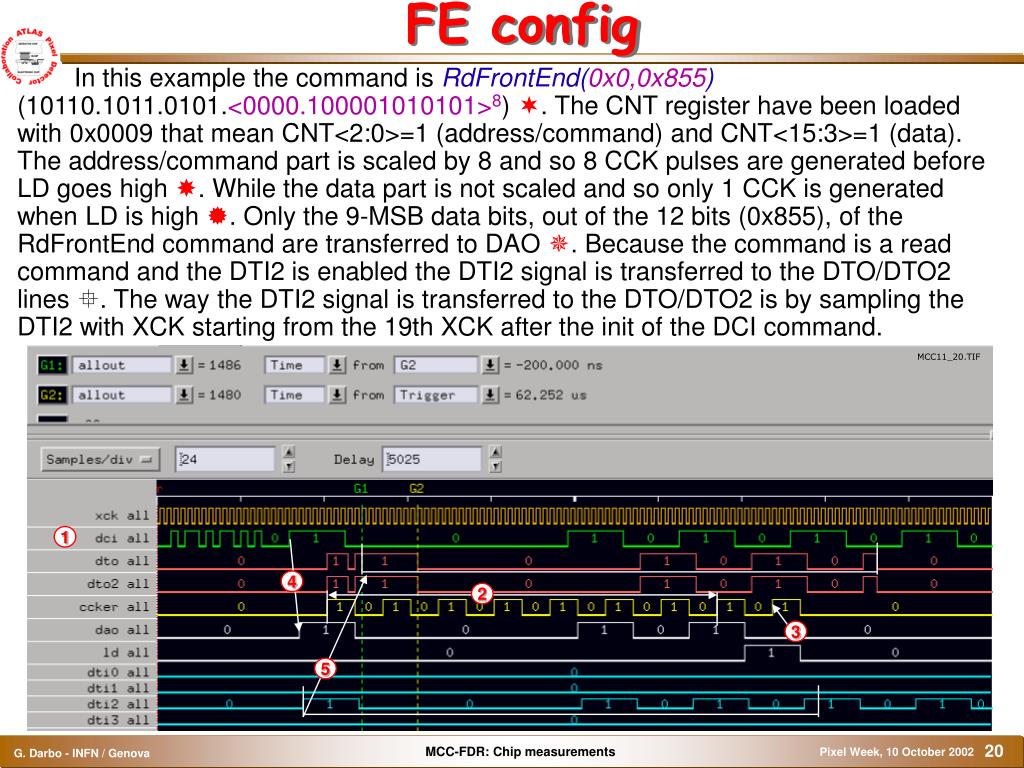Select the 'dti2 all' signal label
Screen dimensions: 1024x768
click(119, 704)
